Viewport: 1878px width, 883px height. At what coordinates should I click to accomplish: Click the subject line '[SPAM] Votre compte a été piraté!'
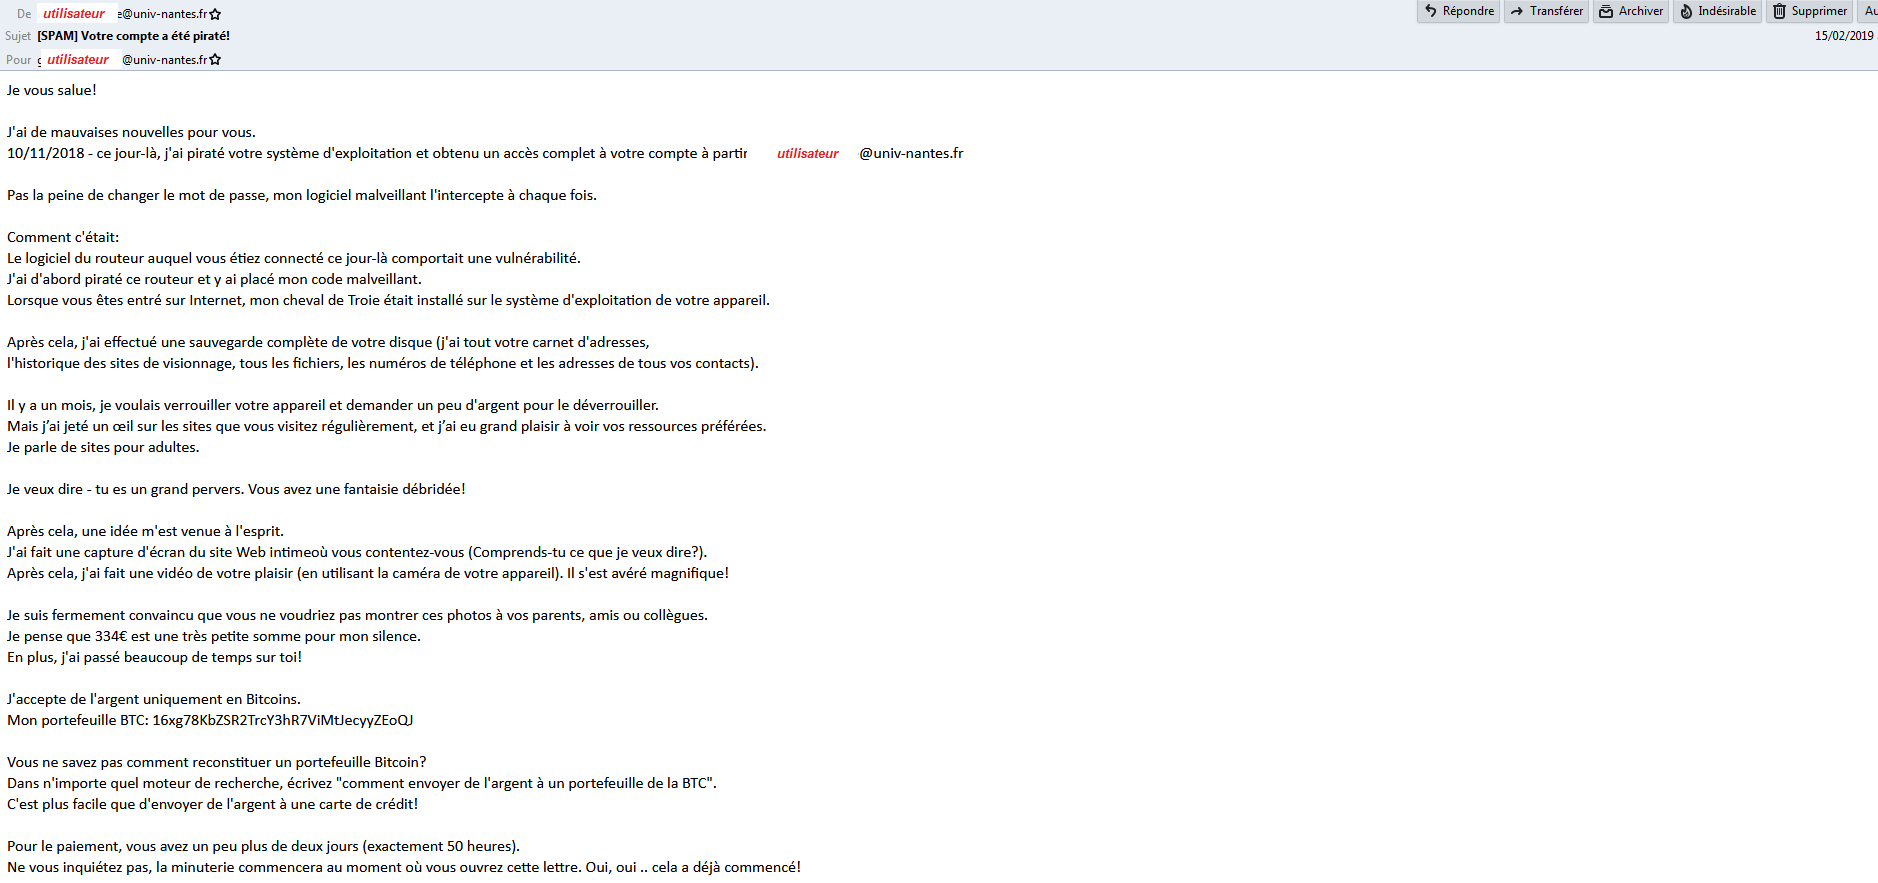click(x=133, y=36)
